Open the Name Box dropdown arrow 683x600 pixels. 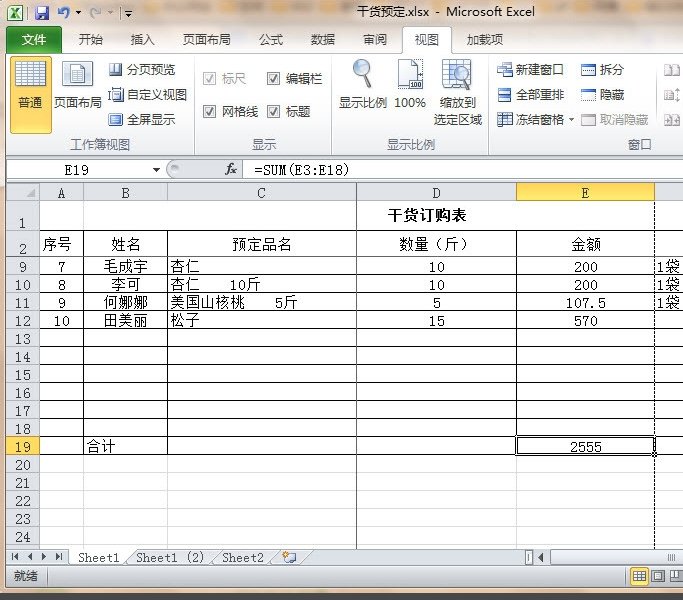pyautogui.click(x=156, y=170)
